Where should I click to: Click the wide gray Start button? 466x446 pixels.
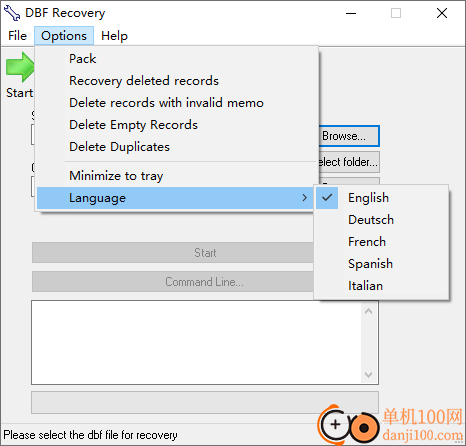pos(173,253)
